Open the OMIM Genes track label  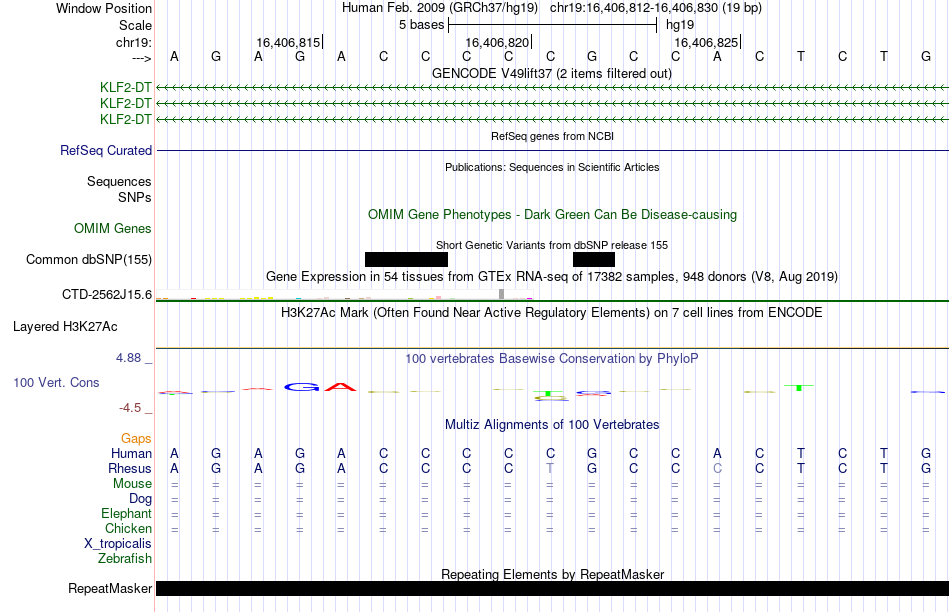[x=113, y=228]
